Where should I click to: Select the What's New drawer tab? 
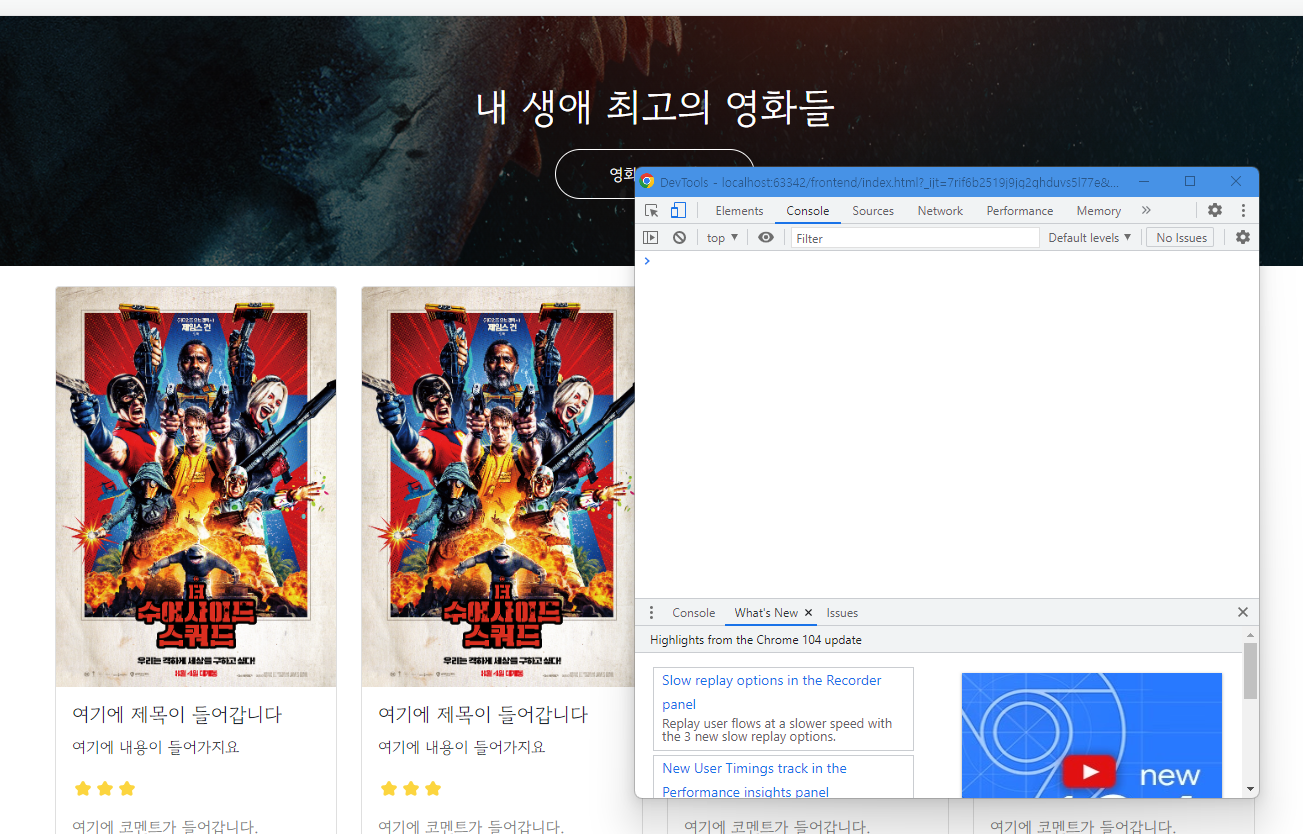tap(766, 613)
